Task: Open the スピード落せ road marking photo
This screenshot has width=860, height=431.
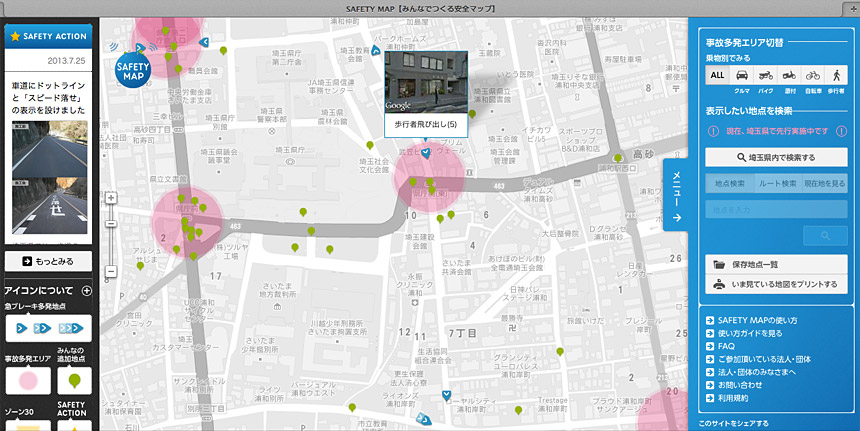Action: (50, 206)
